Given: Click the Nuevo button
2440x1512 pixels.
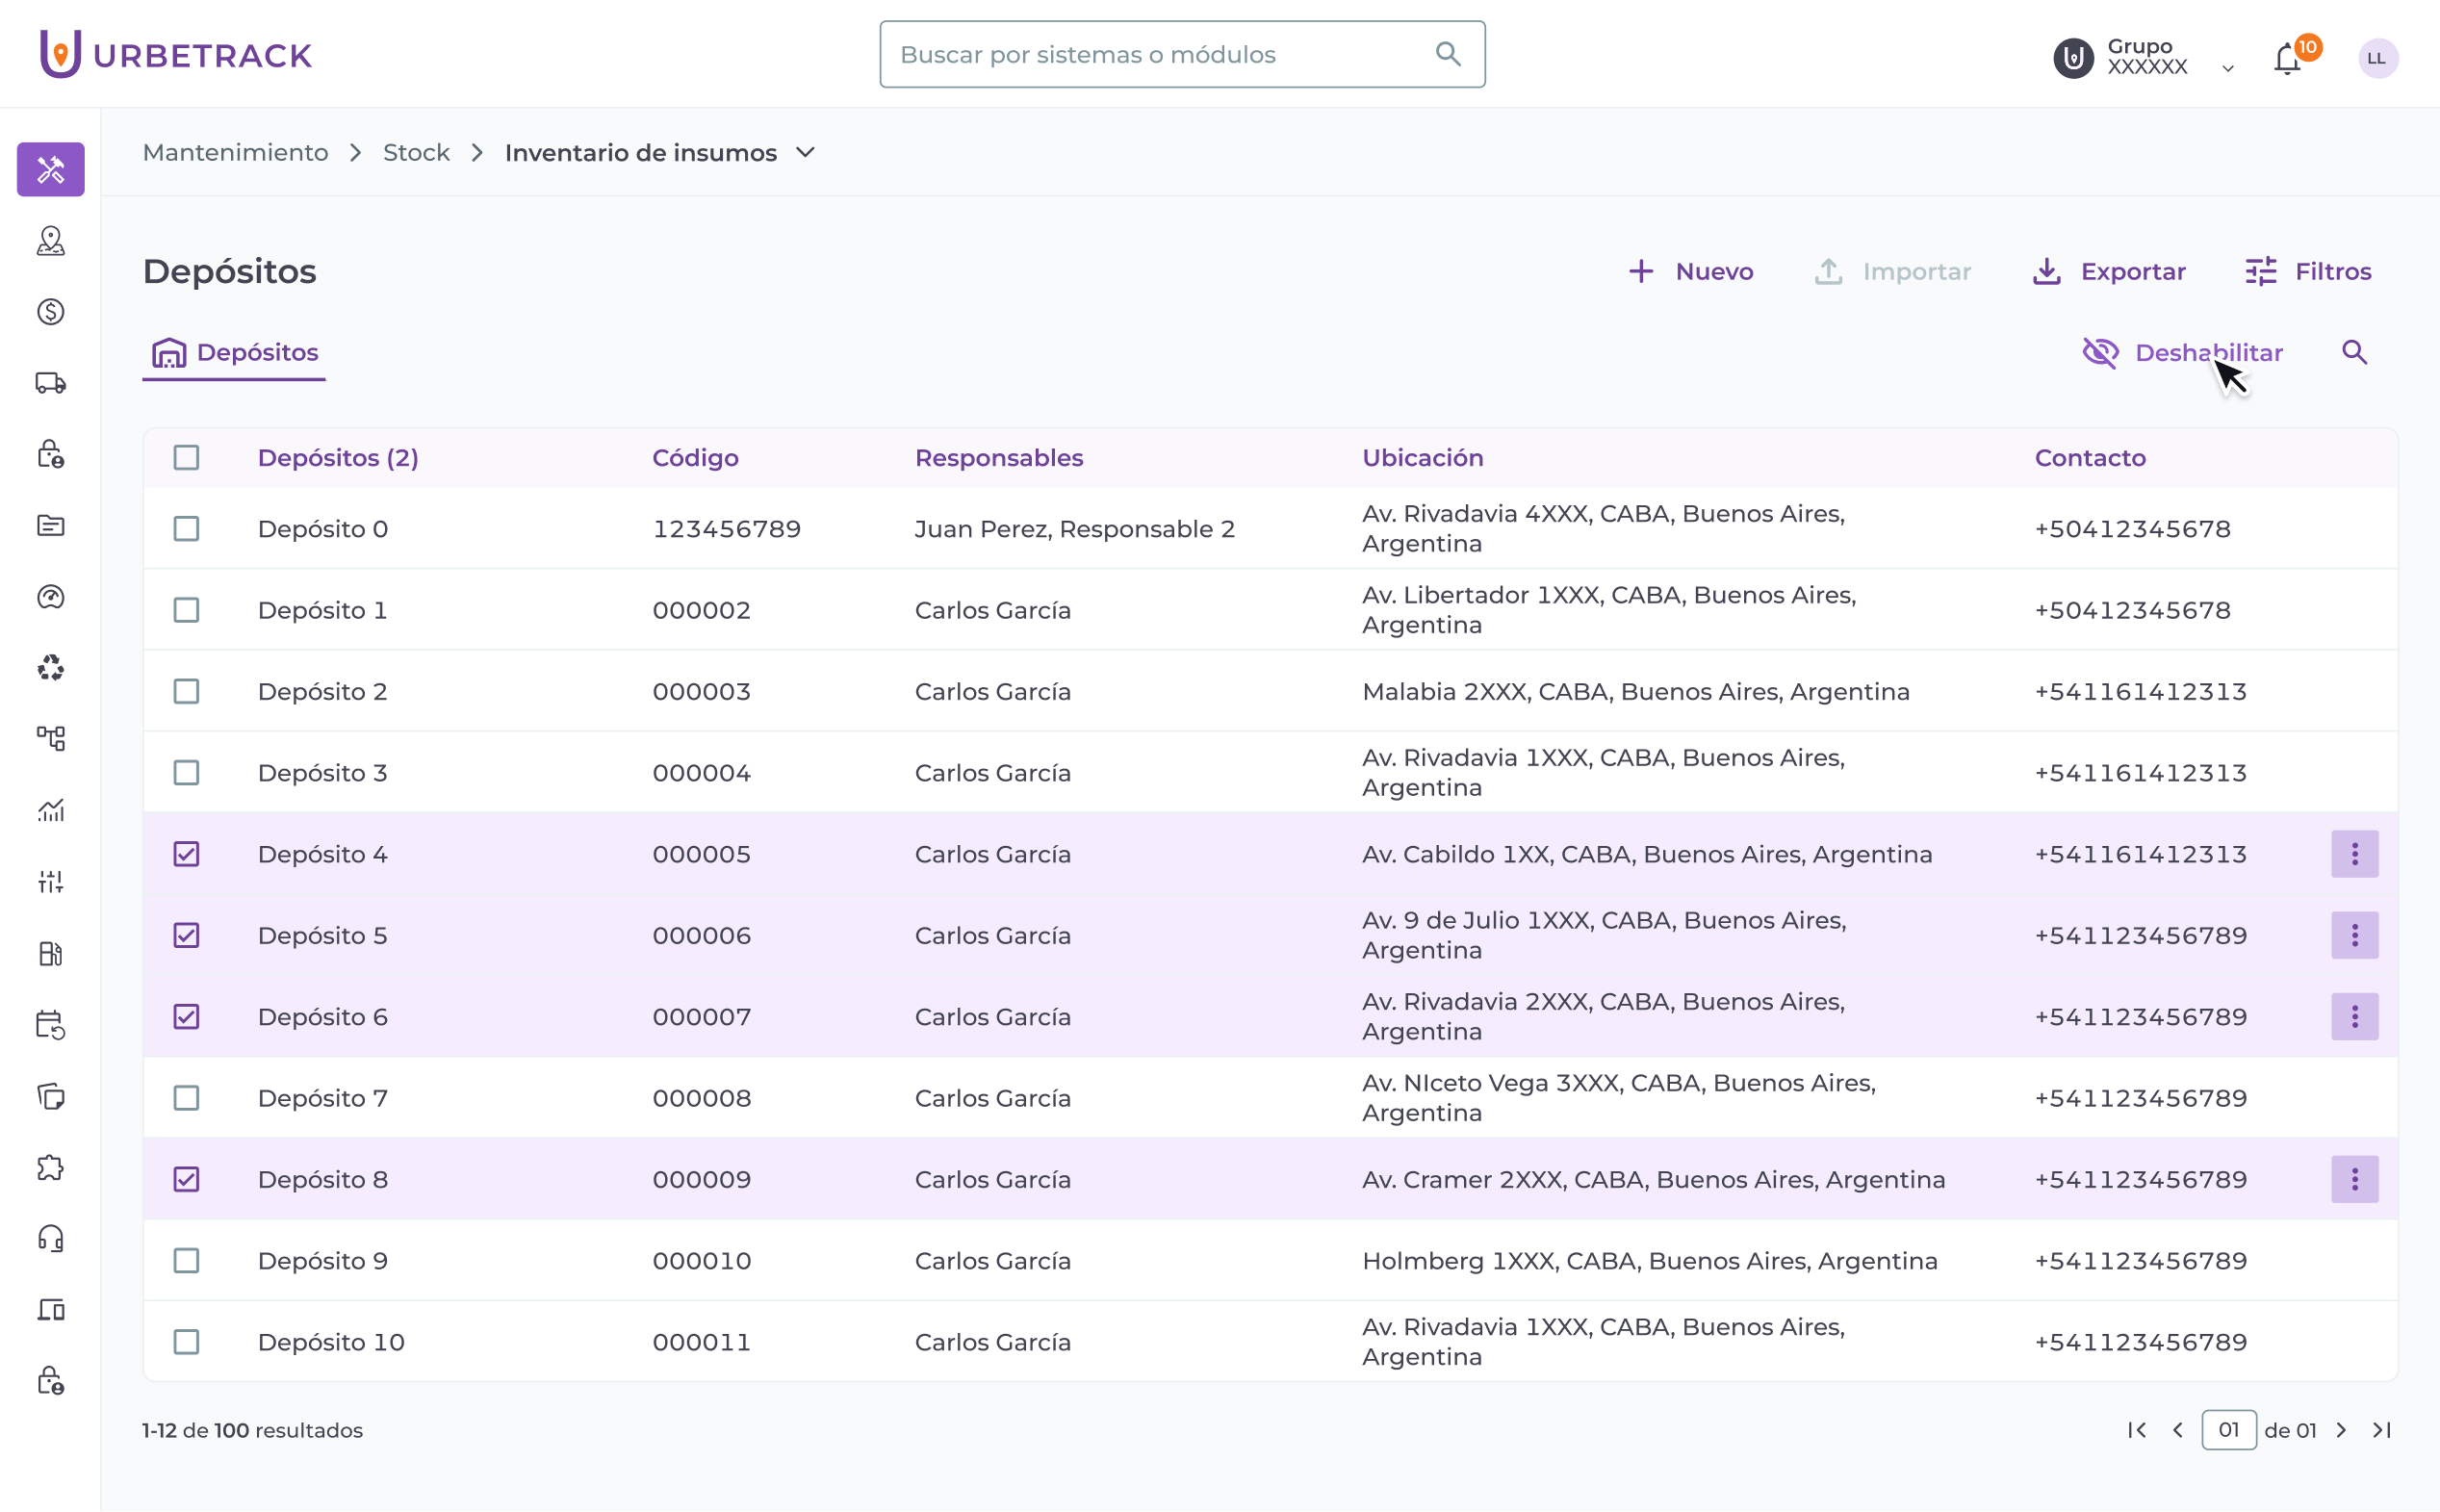Looking at the screenshot, I should click(x=1690, y=271).
